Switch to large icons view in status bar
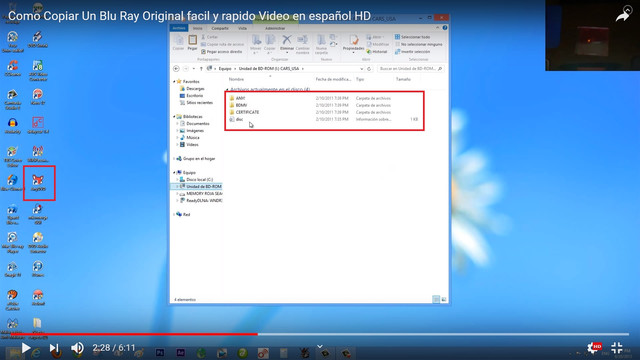Screen dimensions: 640x360 pyautogui.click(x=444, y=300)
